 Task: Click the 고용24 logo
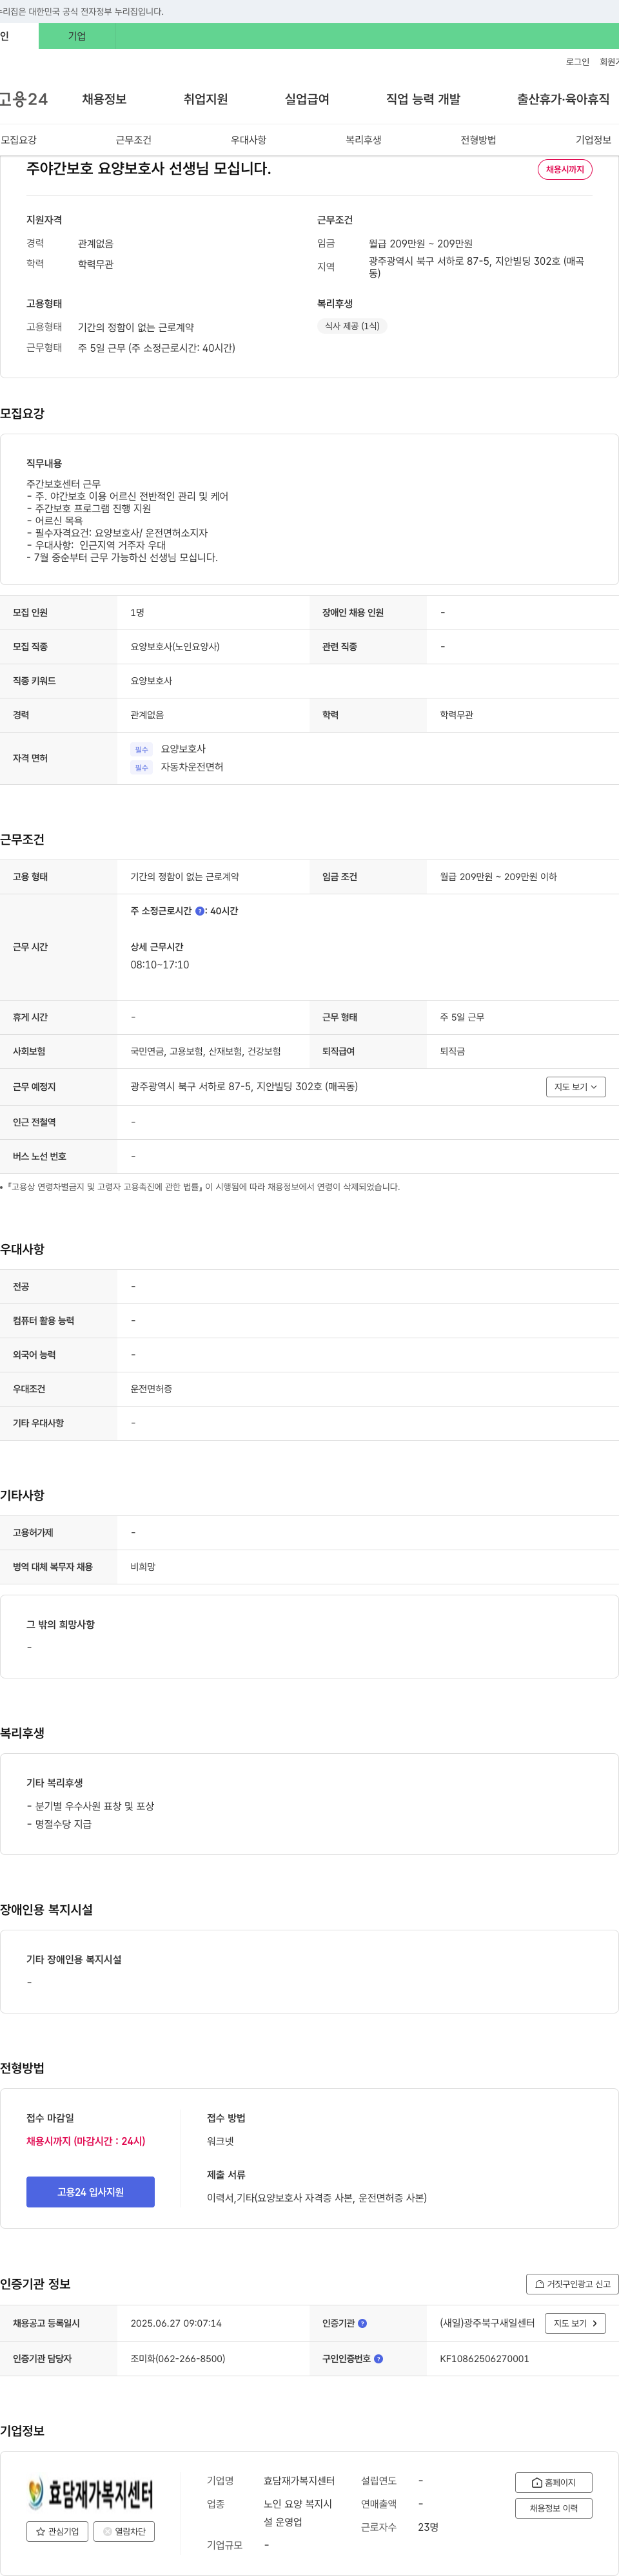[x=24, y=99]
